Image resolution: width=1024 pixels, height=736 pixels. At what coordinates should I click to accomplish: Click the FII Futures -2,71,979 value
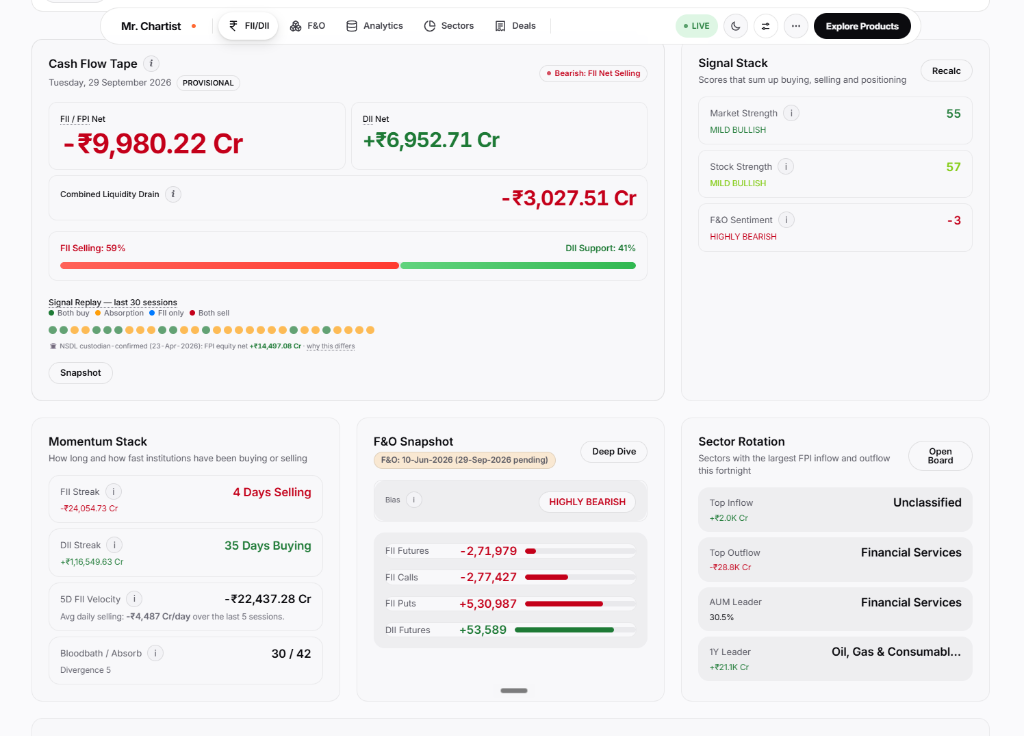click(488, 551)
